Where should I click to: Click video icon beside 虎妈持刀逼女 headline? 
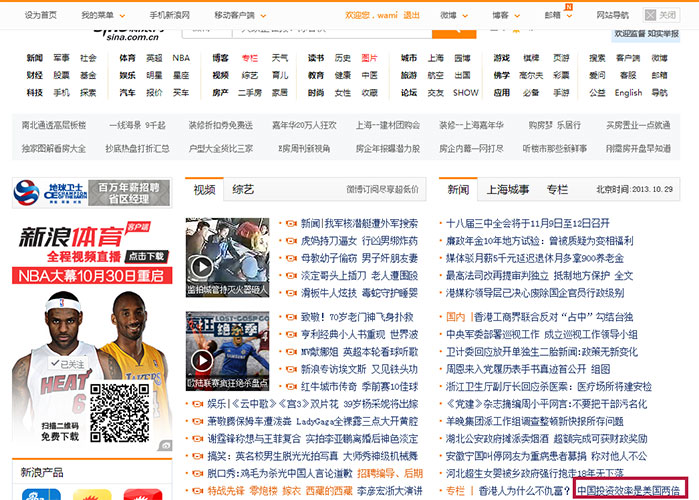coord(291,241)
